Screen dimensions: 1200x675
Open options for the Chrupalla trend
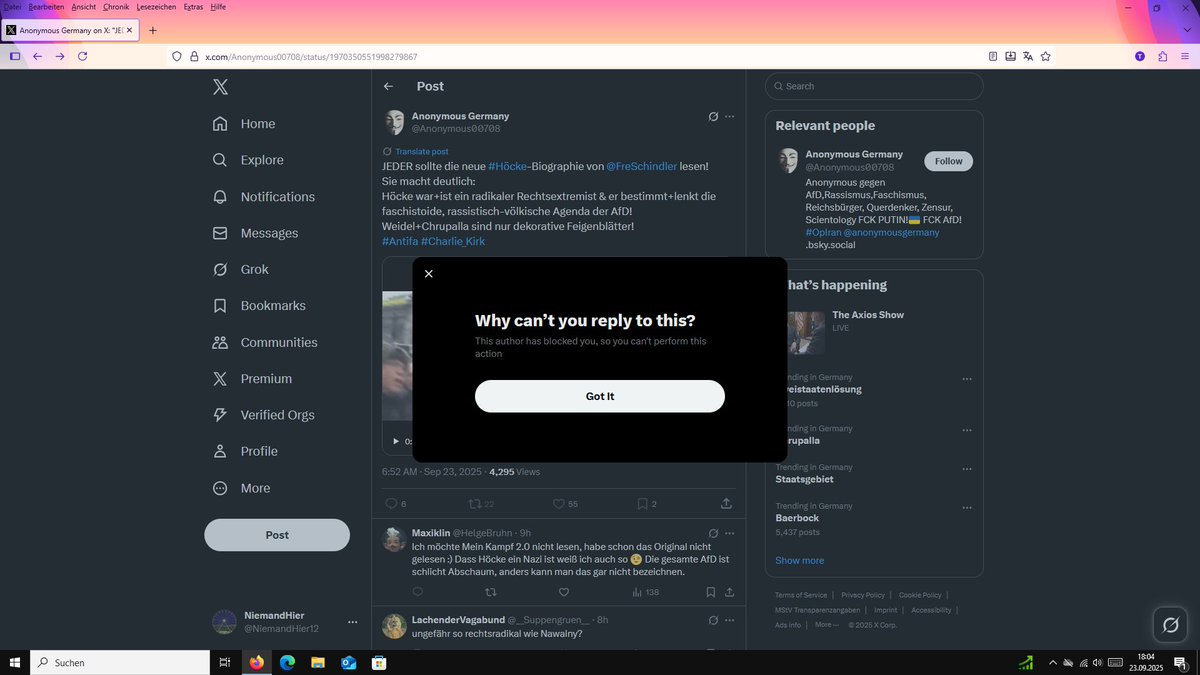(x=967, y=430)
